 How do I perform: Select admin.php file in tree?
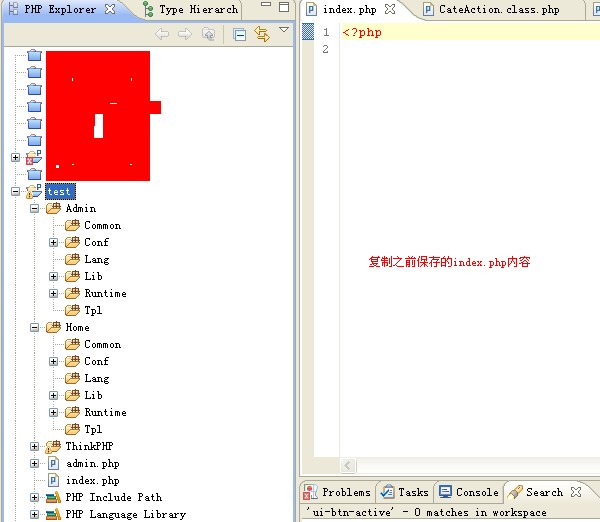[93, 463]
